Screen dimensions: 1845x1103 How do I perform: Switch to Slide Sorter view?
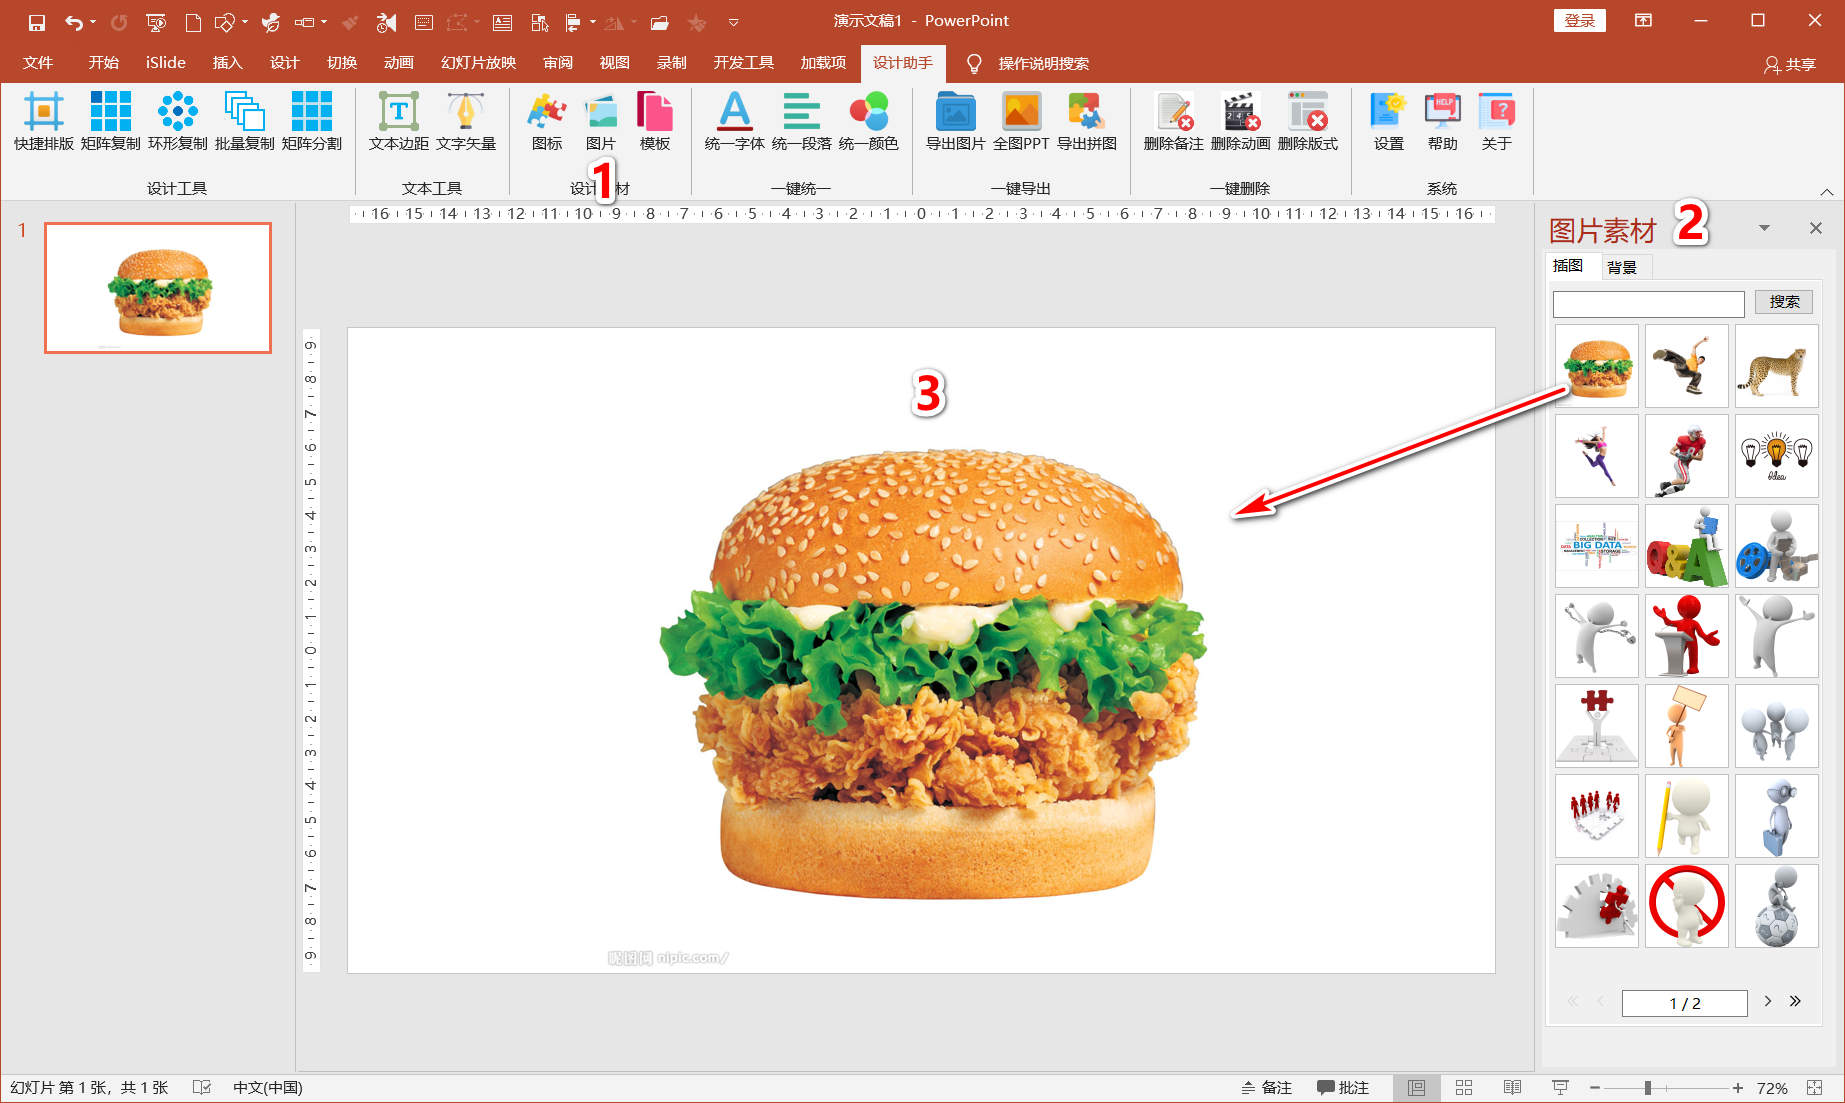pos(1464,1088)
